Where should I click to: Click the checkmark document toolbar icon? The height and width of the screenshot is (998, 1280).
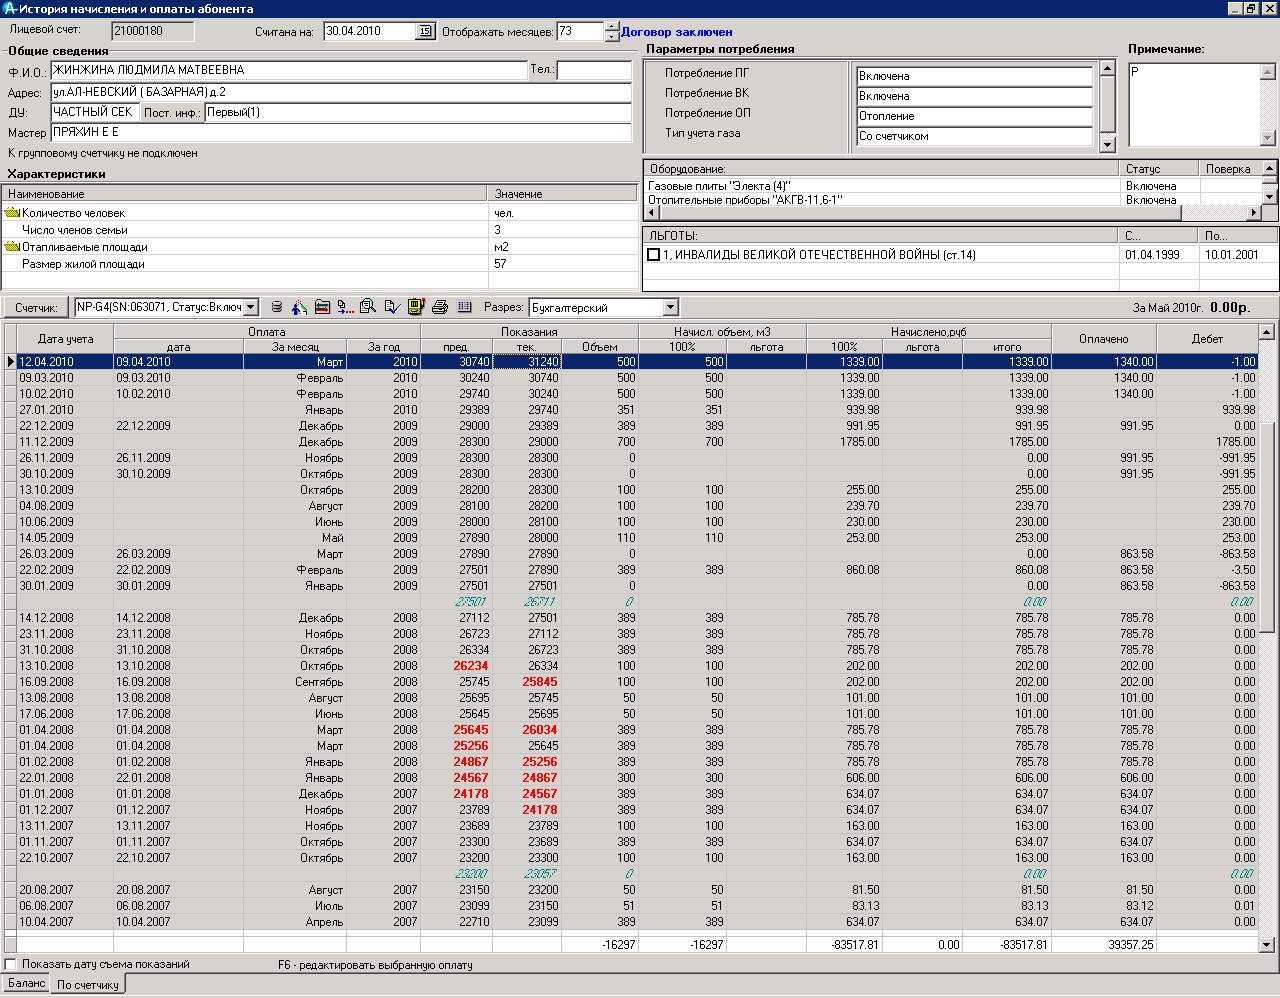(392, 307)
